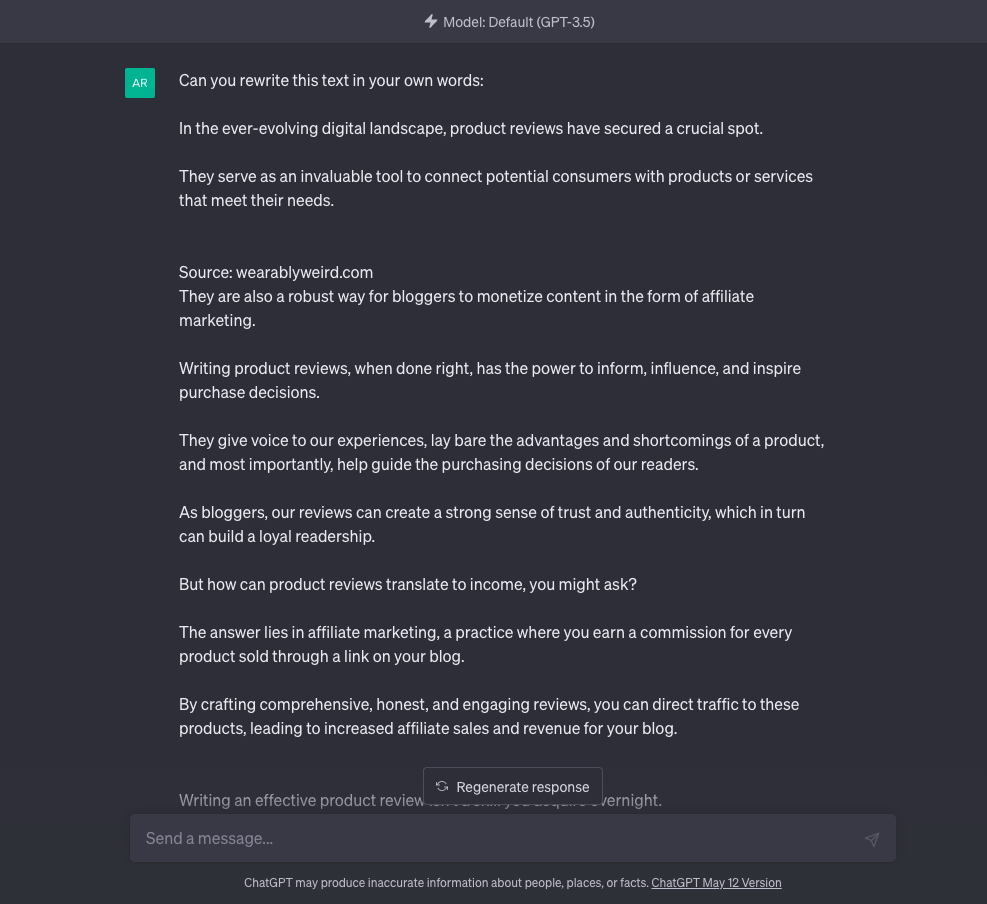Click the 'In the ever-evolving digital landscape' sentence
The height and width of the screenshot is (904, 987).
coord(471,128)
